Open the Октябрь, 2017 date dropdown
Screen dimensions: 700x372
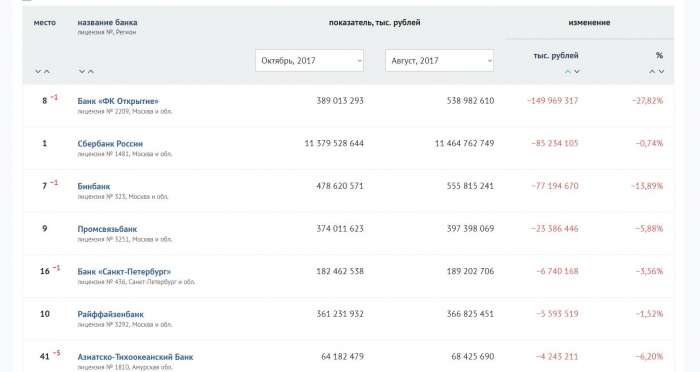coord(309,60)
